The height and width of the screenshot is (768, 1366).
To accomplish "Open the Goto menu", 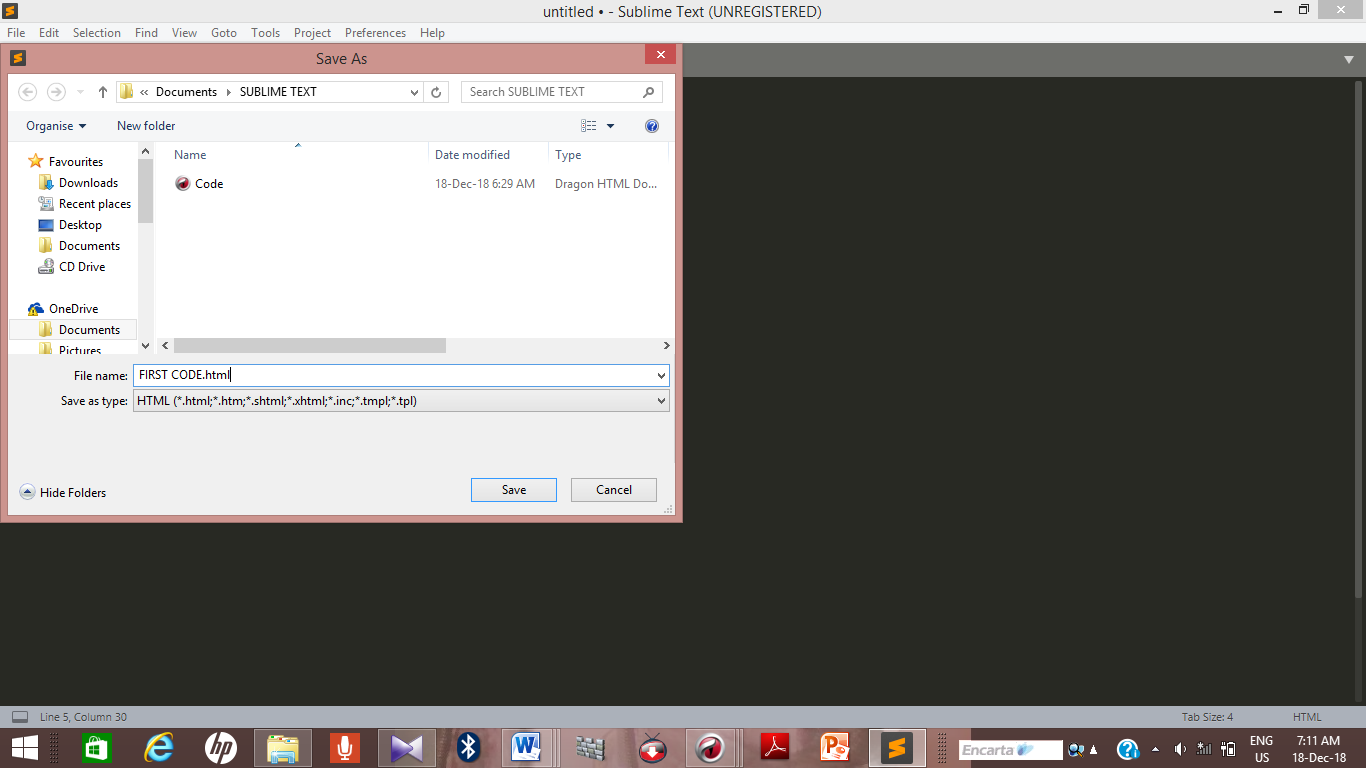I will (x=224, y=33).
